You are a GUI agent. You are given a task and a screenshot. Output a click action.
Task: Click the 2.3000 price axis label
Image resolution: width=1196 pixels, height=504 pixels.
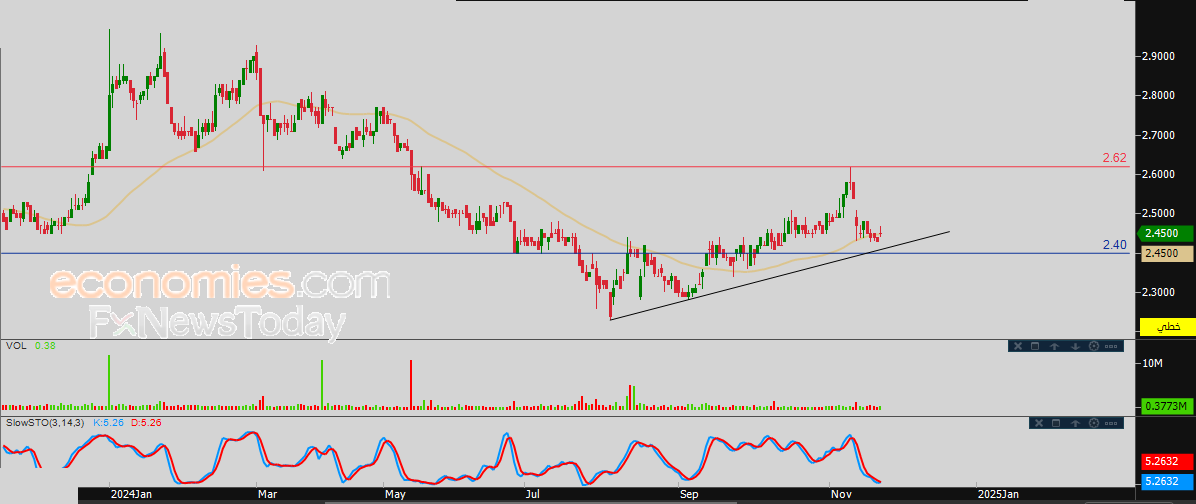1158,292
